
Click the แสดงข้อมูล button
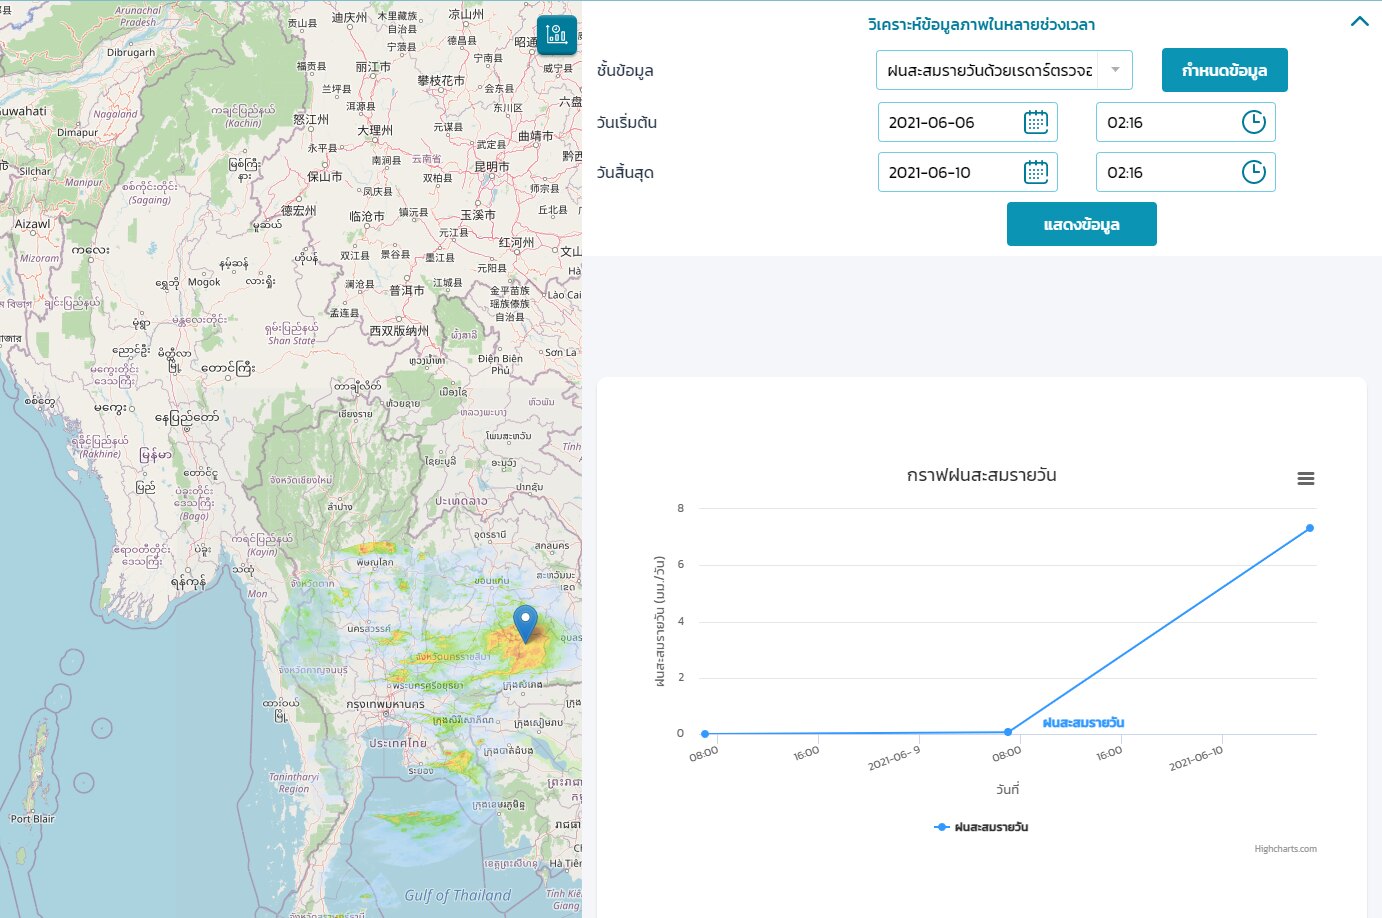pyautogui.click(x=1081, y=224)
